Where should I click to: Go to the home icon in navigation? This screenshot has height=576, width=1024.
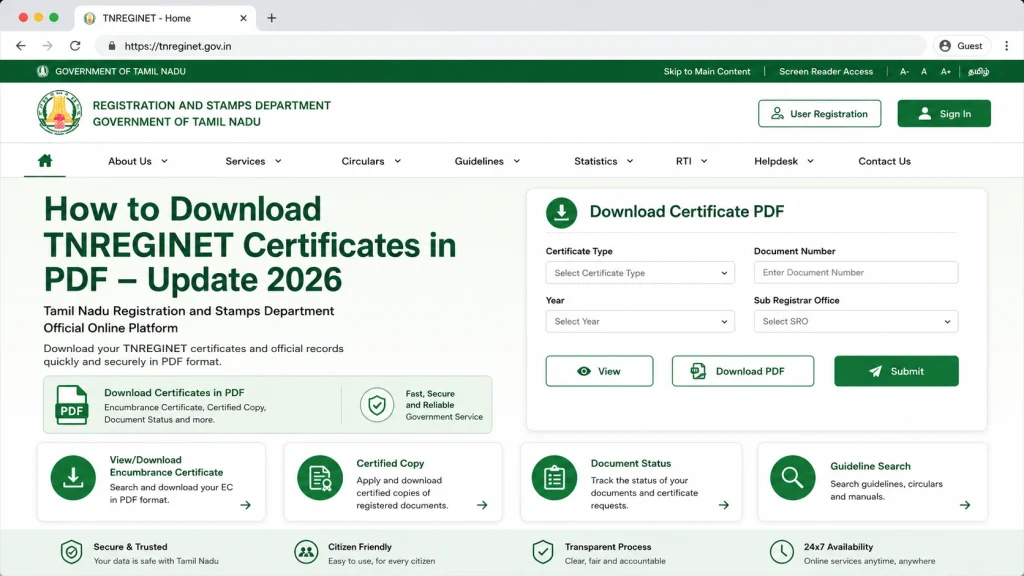pyautogui.click(x=44, y=161)
